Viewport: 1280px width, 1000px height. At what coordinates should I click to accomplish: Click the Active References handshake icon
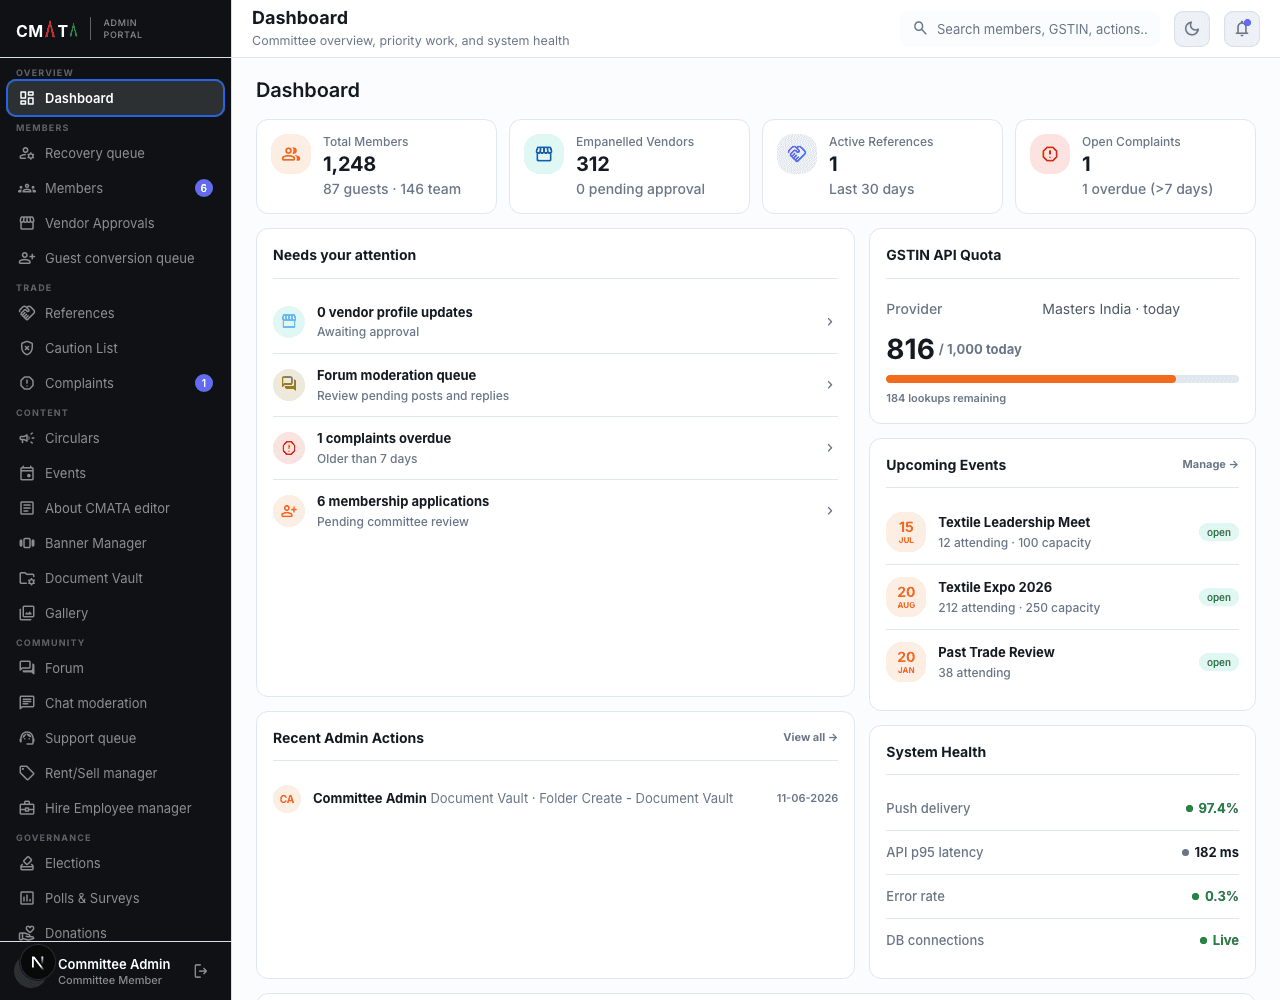797,154
